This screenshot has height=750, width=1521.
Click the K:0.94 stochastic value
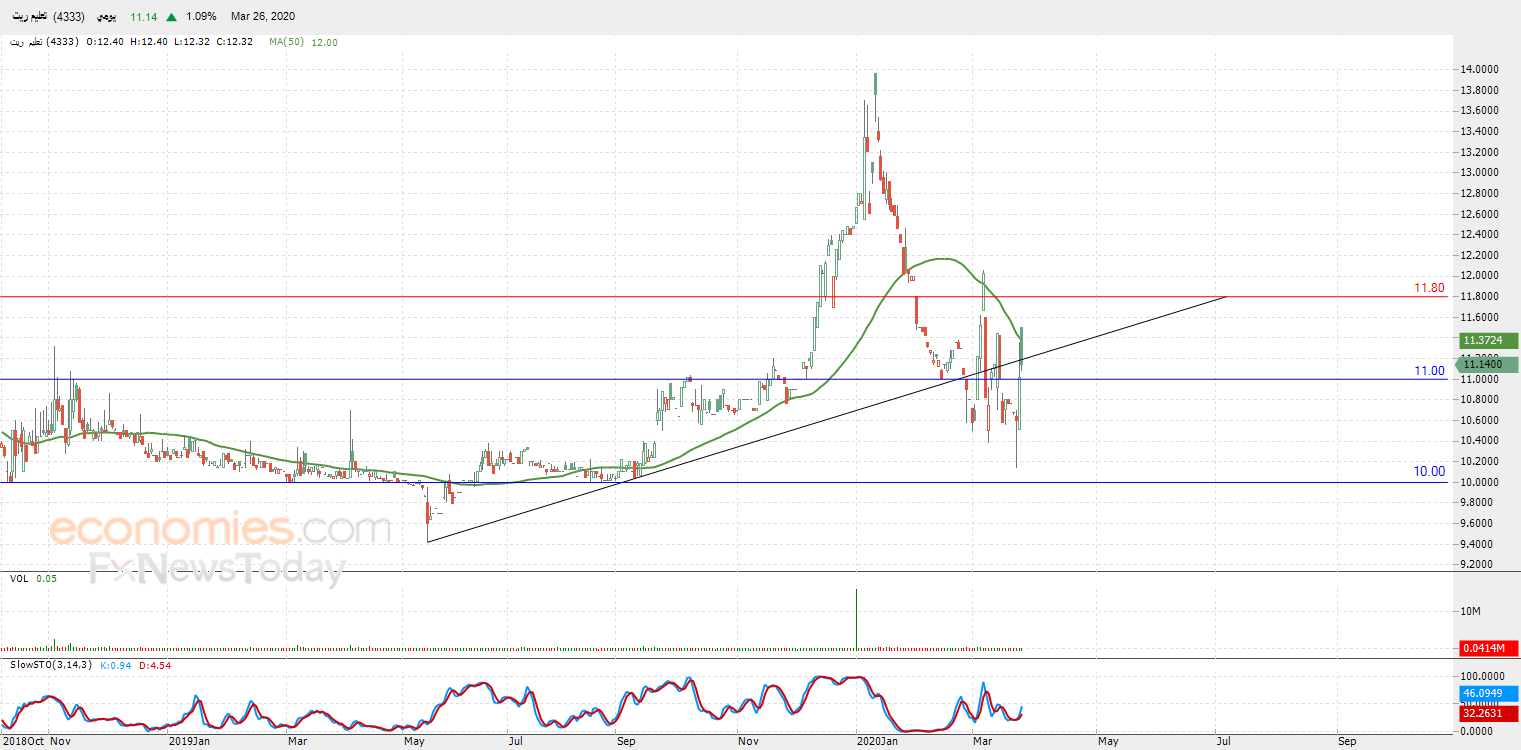coord(116,664)
